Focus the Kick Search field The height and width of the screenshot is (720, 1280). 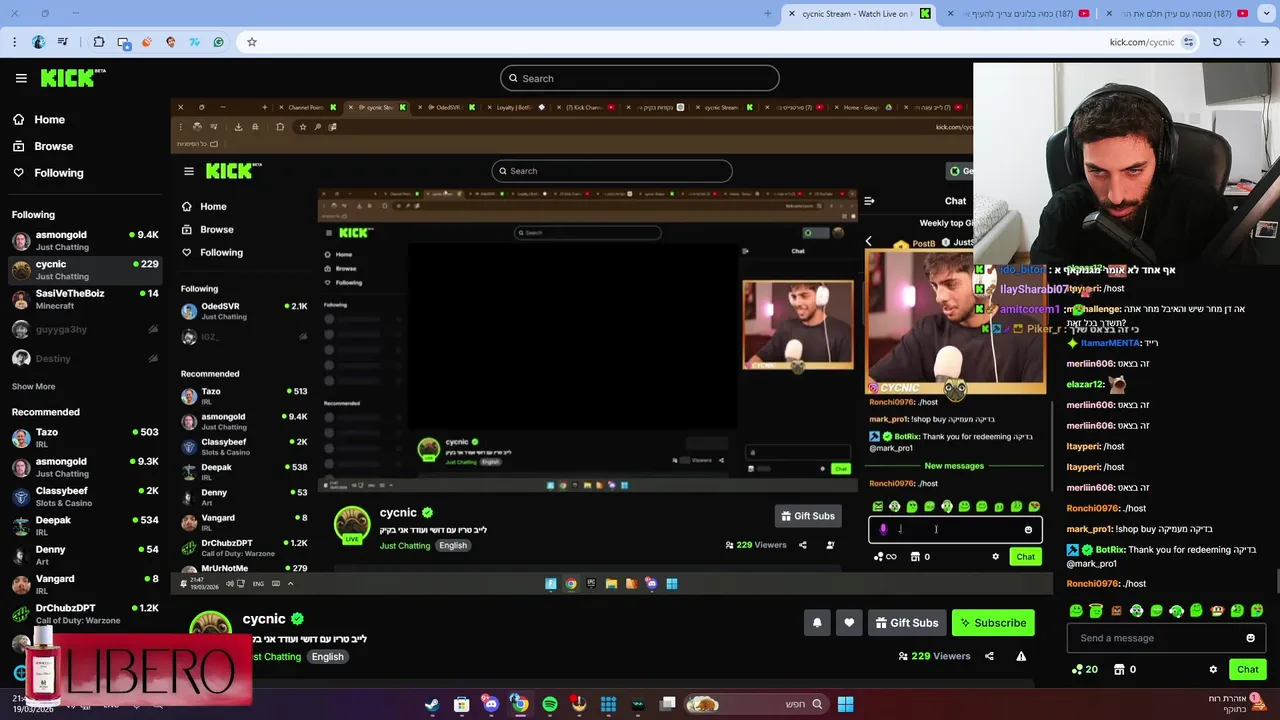(x=640, y=78)
